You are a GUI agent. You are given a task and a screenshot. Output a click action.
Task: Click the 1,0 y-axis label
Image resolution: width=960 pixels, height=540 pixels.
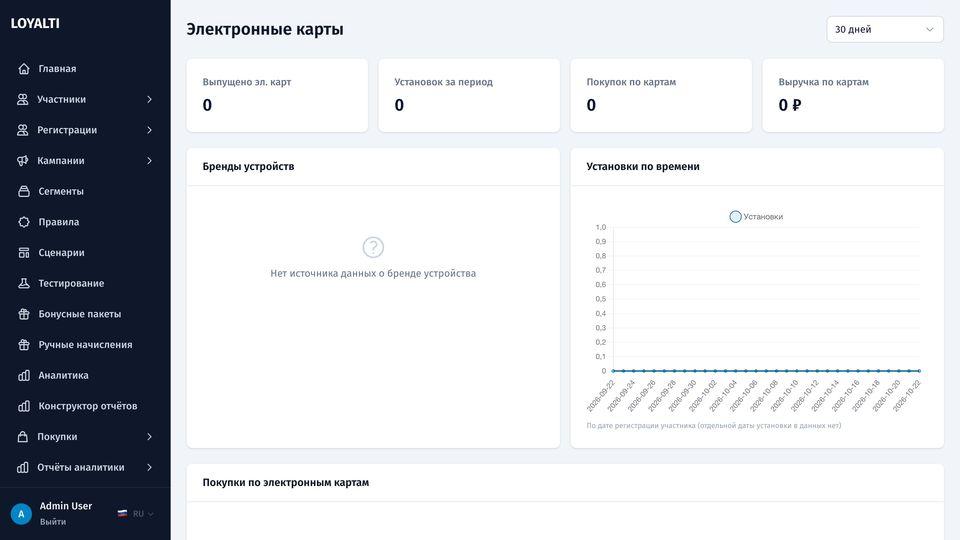click(x=601, y=227)
